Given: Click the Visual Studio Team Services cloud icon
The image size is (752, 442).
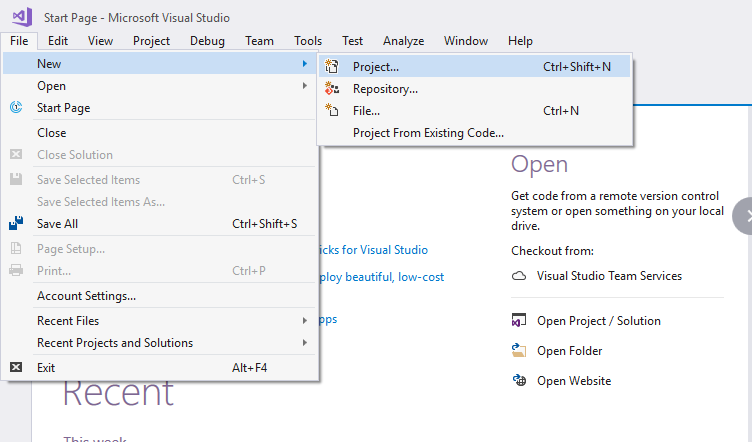Looking at the screenshot, I should click(519, 276).
